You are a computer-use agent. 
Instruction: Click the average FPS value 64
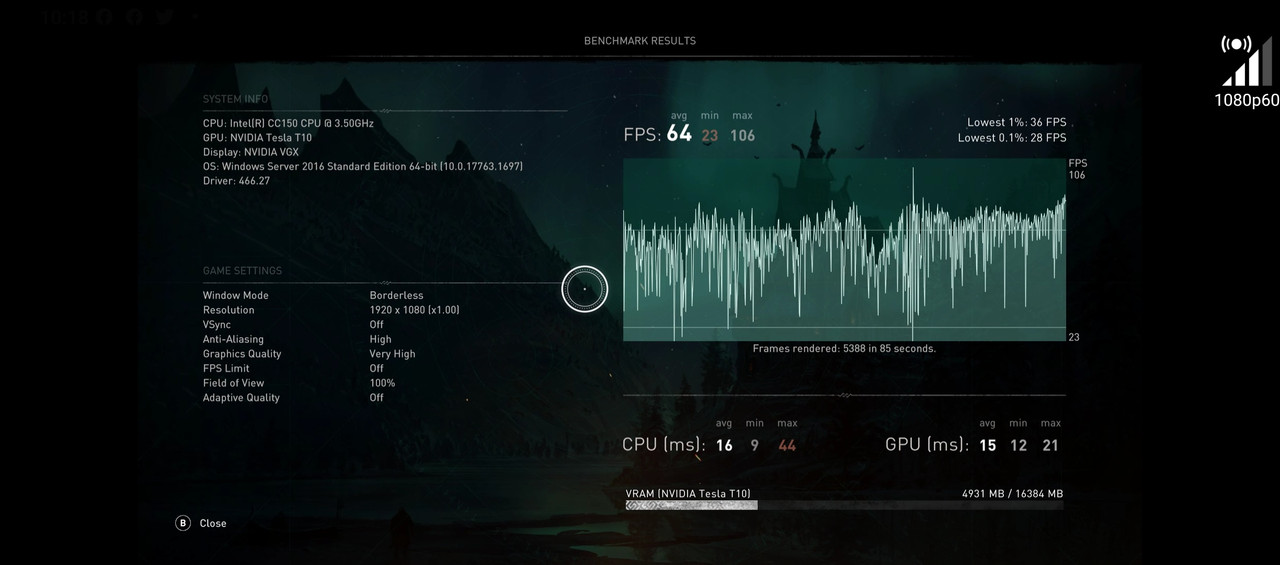coord(680,134)
